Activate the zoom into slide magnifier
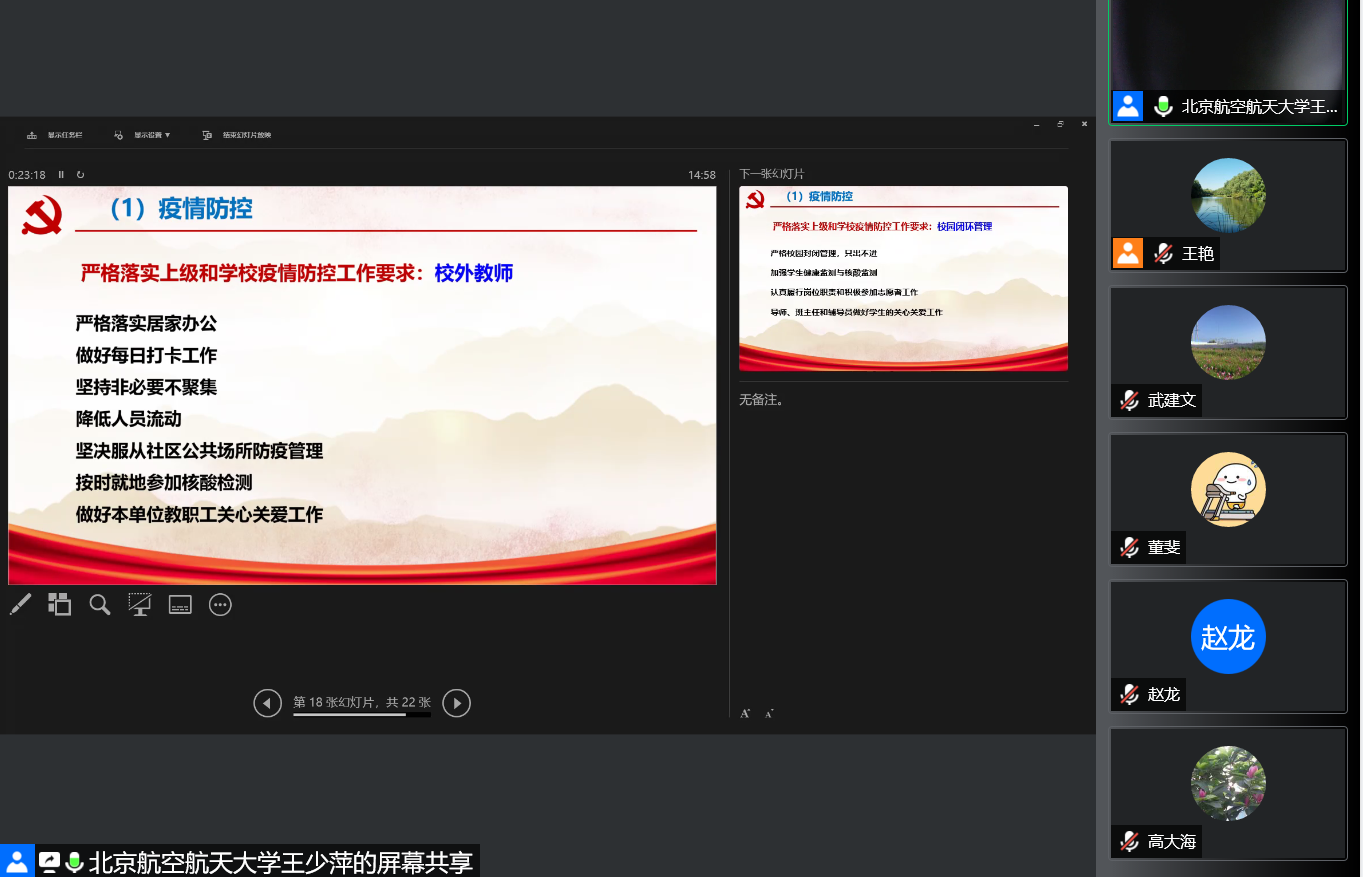Viewport: 1363px width, 877px height. [100, 604]
